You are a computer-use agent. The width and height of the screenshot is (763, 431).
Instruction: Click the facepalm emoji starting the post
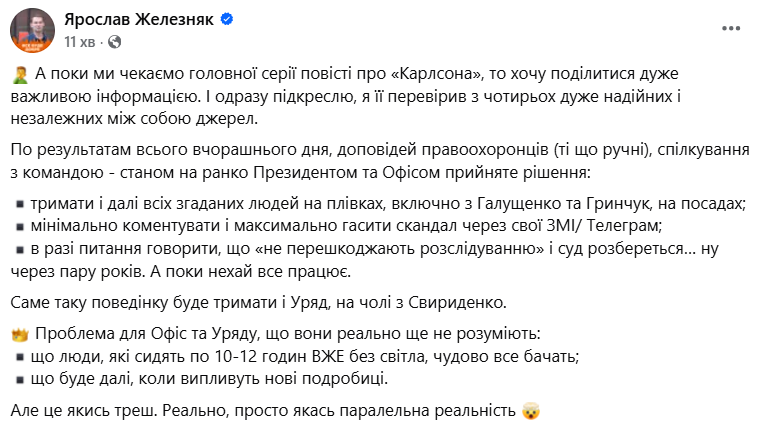(x=20, y=76)
